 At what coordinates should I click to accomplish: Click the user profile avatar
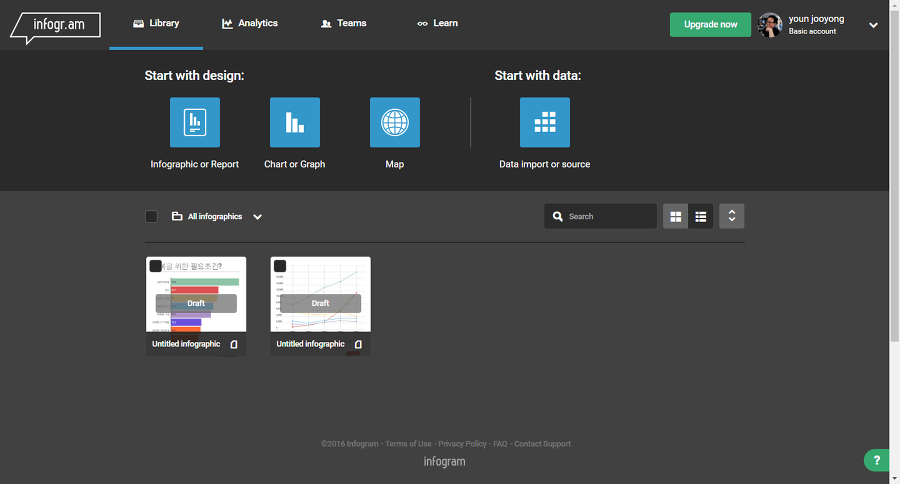tap(770, 25)
